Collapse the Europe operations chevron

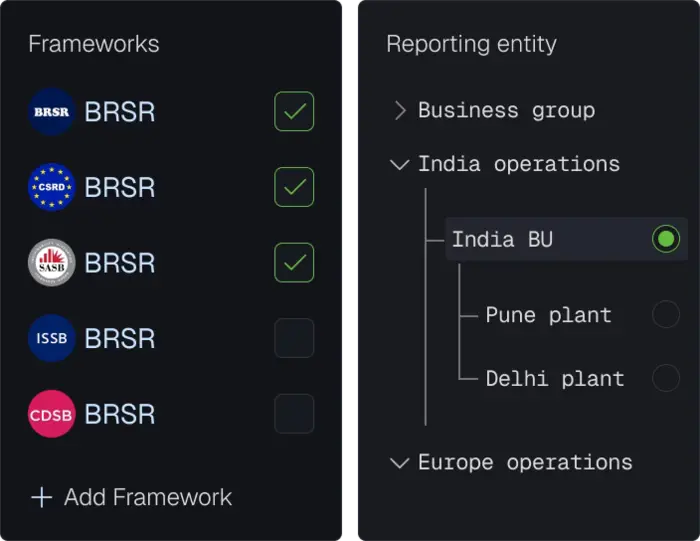click(x=400, y=463)
